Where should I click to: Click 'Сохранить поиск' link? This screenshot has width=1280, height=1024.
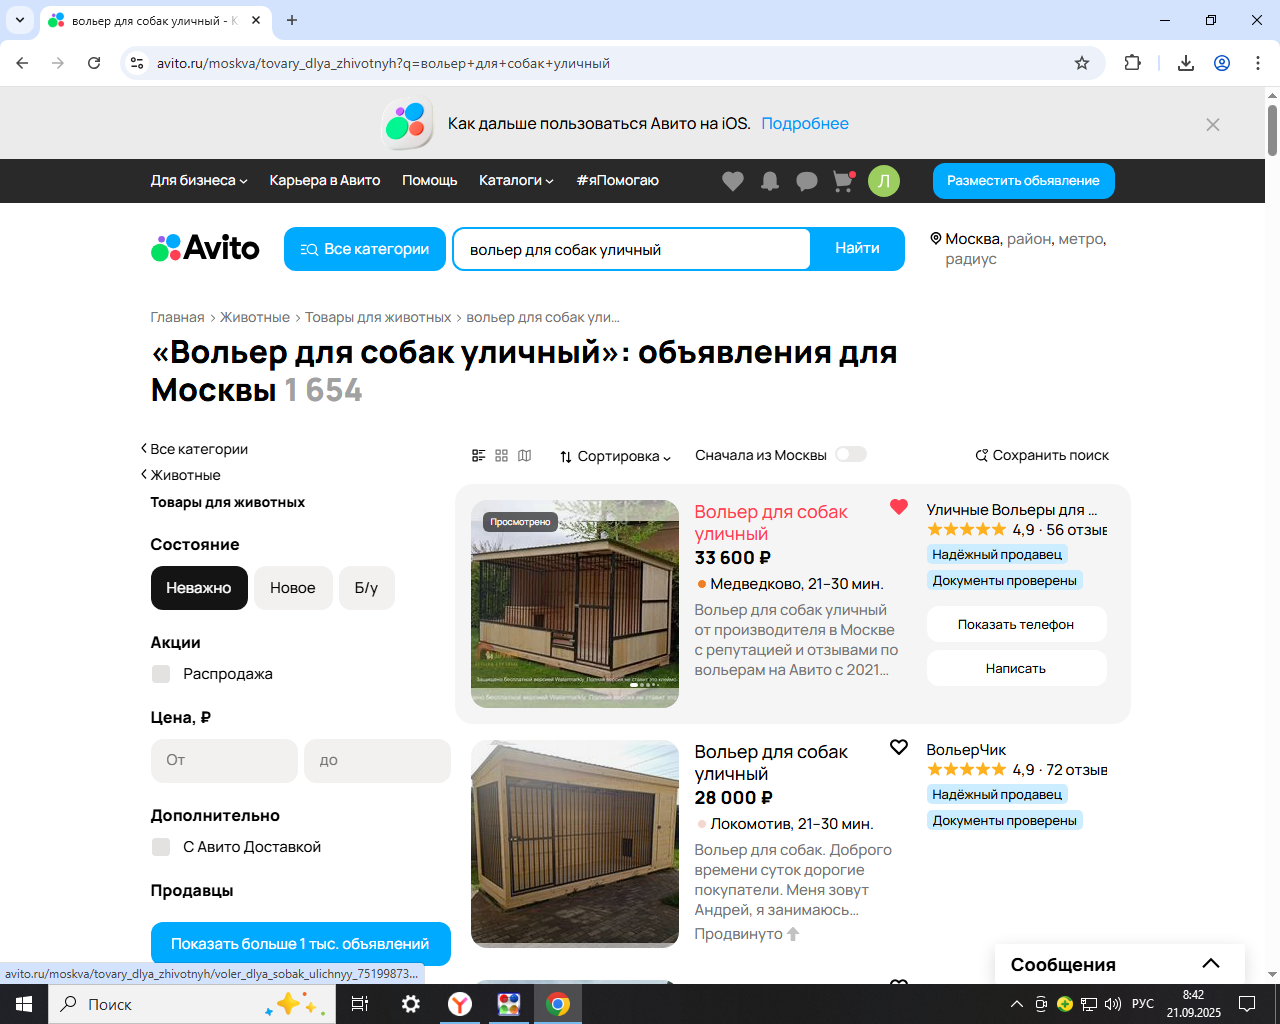coord(1042,455)
